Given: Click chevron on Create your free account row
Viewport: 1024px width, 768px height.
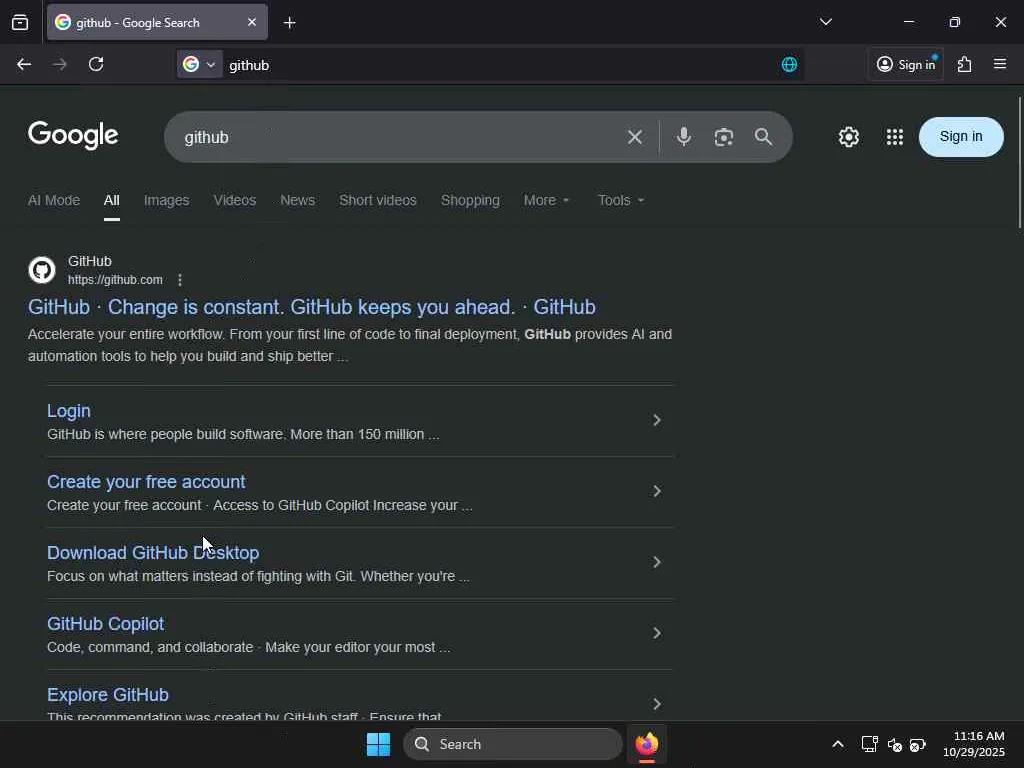Looking at the screenshot, I should tap(657, 491).
